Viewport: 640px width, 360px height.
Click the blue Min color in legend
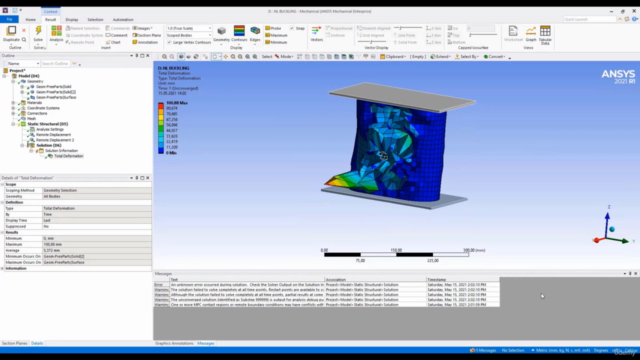(x=161, y=150)
